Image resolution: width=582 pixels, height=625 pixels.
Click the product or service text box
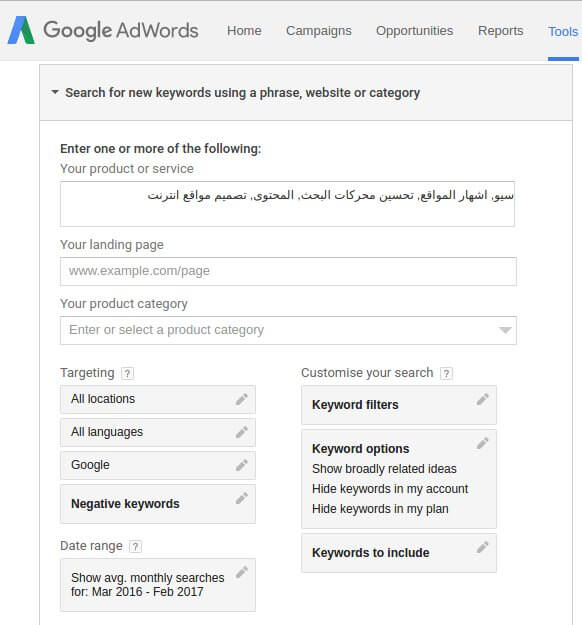(287, 204)
